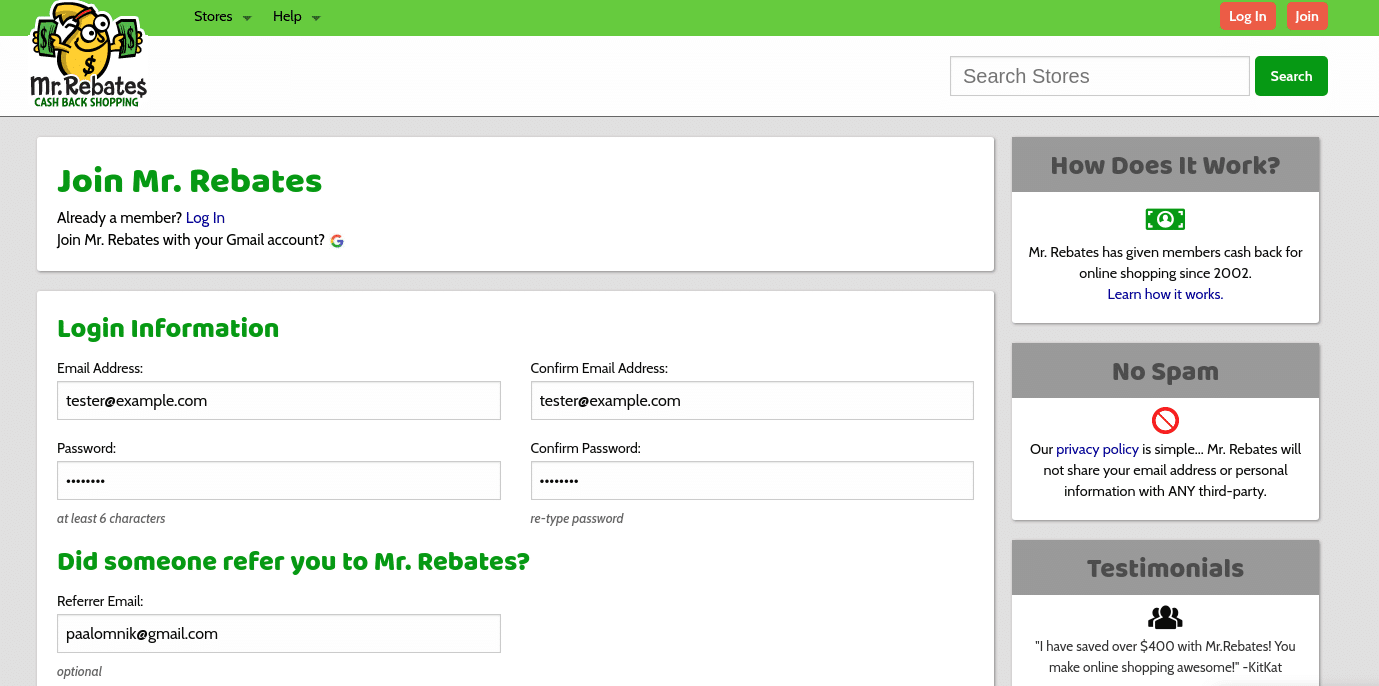Image resolution: width=1379 pixels, height=686 pixels.
Task: Click 'Join Mr. Rebates with your Gmail account?' text
Action: (191, 240)
